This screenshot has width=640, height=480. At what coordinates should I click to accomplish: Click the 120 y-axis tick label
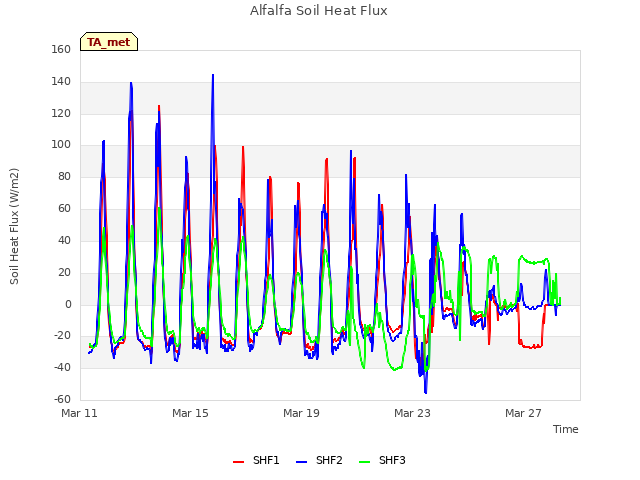61,113
